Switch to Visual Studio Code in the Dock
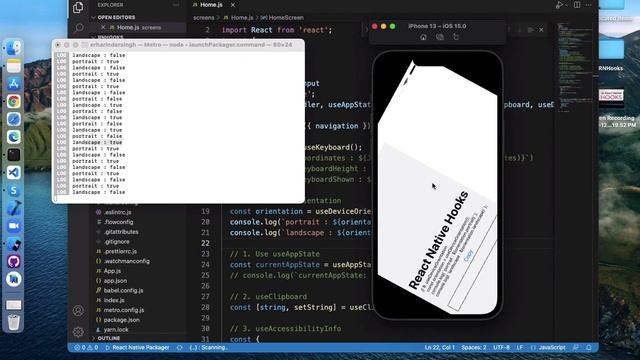The image size is (640, 360). tap(13, 172)
